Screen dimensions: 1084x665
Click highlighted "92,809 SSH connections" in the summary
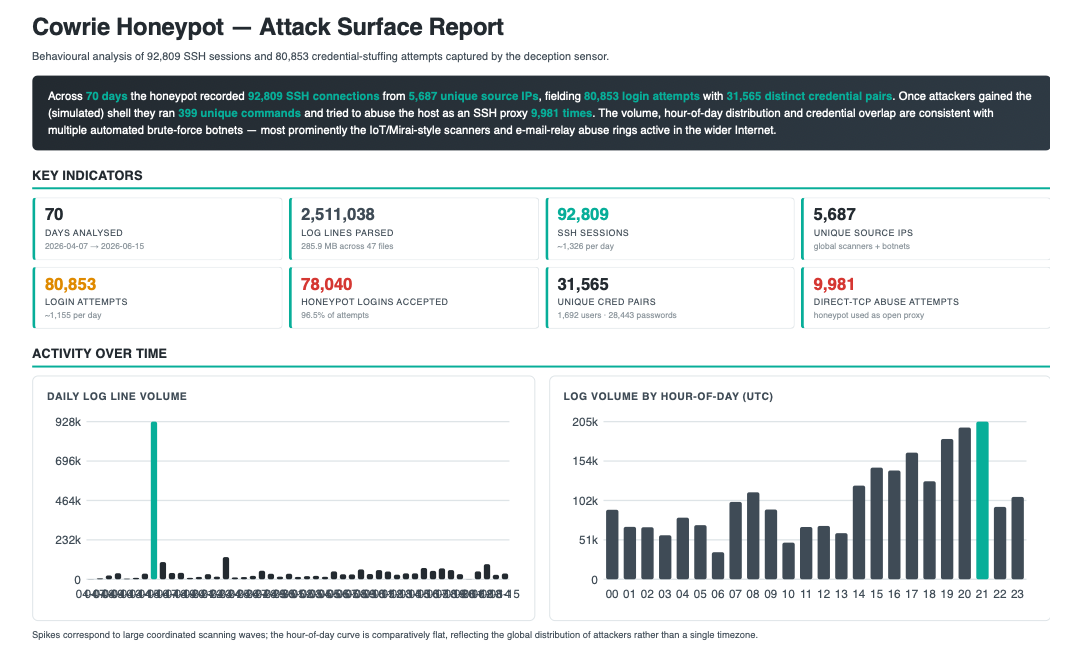click(x=313, y=96)
